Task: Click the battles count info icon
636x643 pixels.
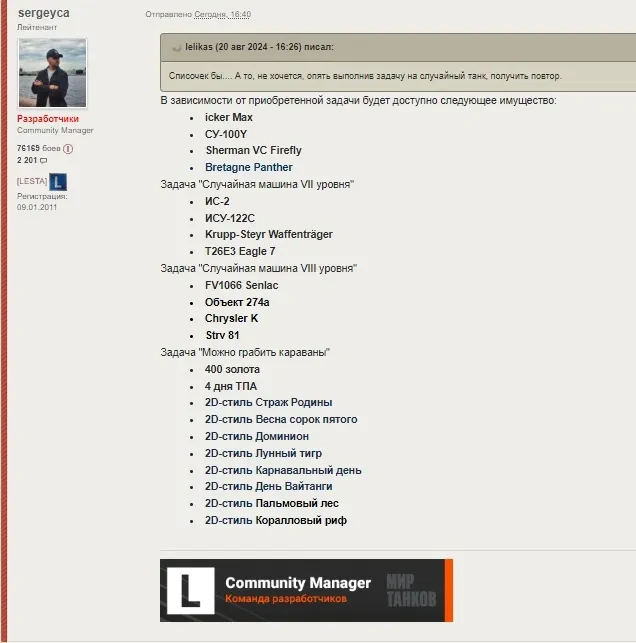Action: [x=68, y=148]
